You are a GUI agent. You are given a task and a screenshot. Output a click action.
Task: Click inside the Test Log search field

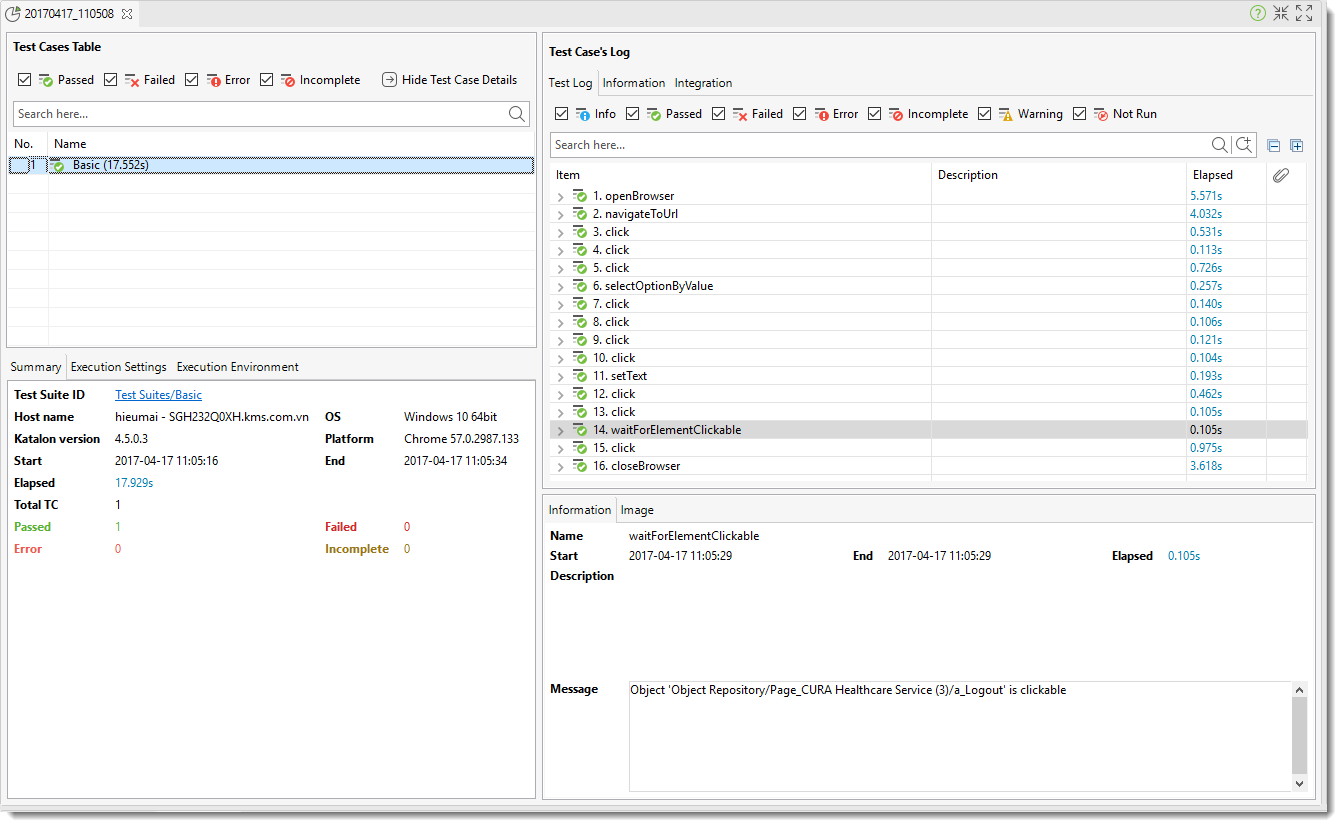tap(880, 144)
